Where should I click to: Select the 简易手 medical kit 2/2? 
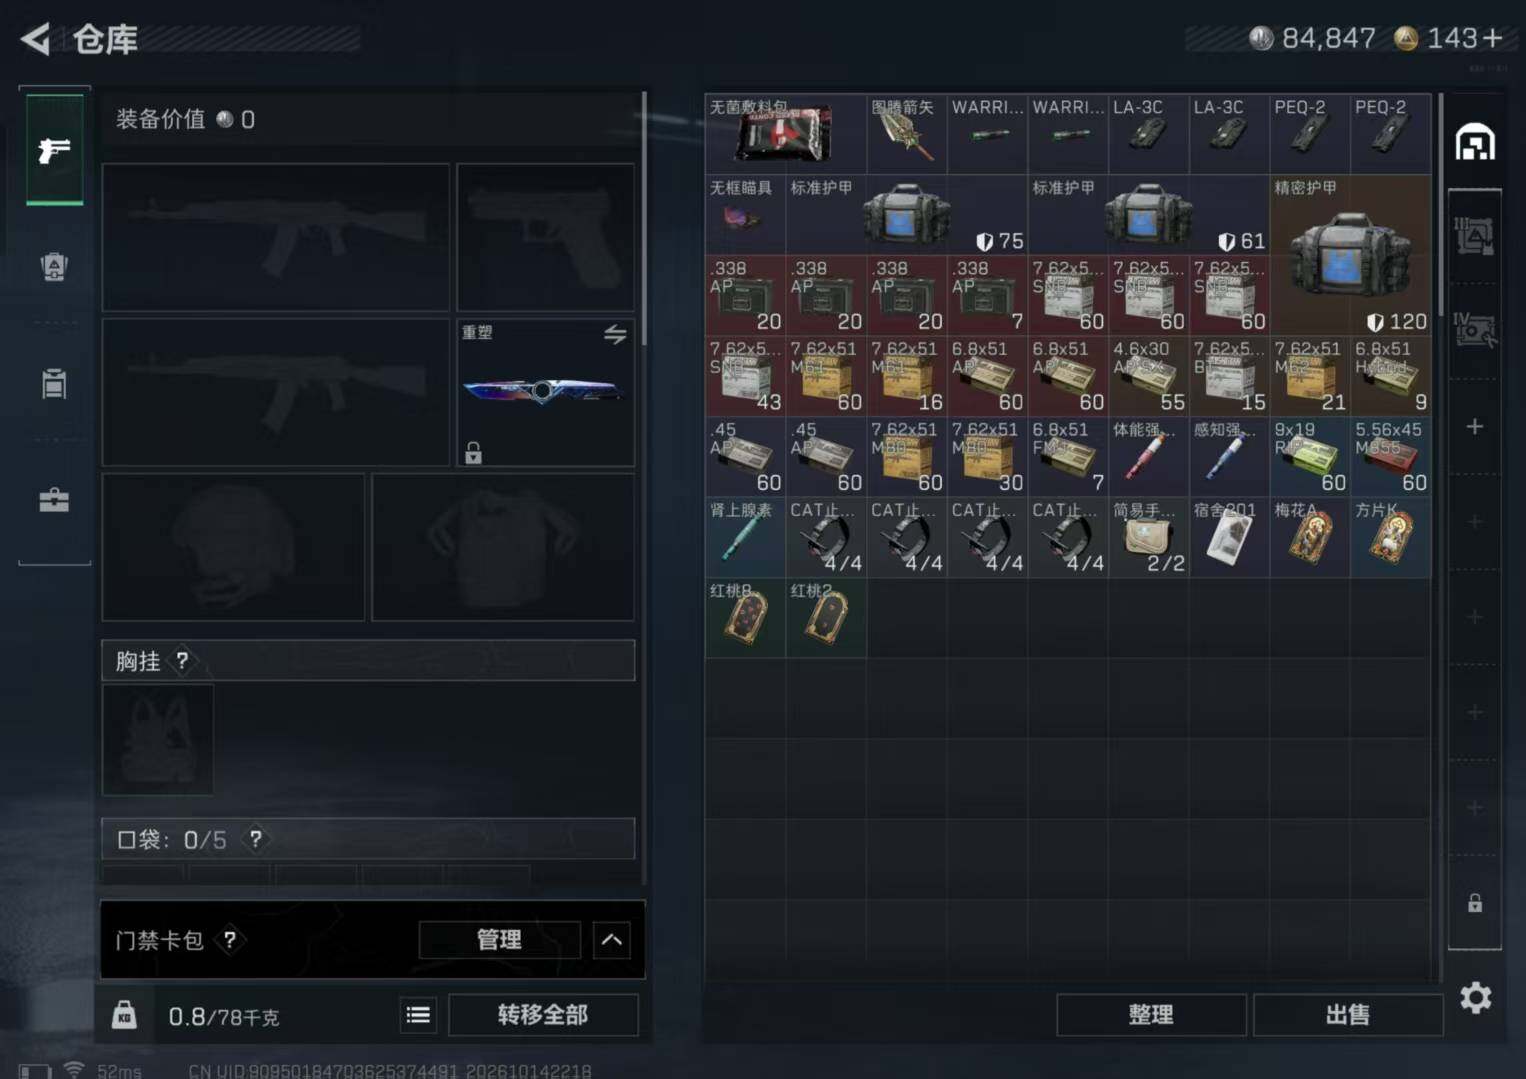pyautogui.click(x=1148, y=537)
